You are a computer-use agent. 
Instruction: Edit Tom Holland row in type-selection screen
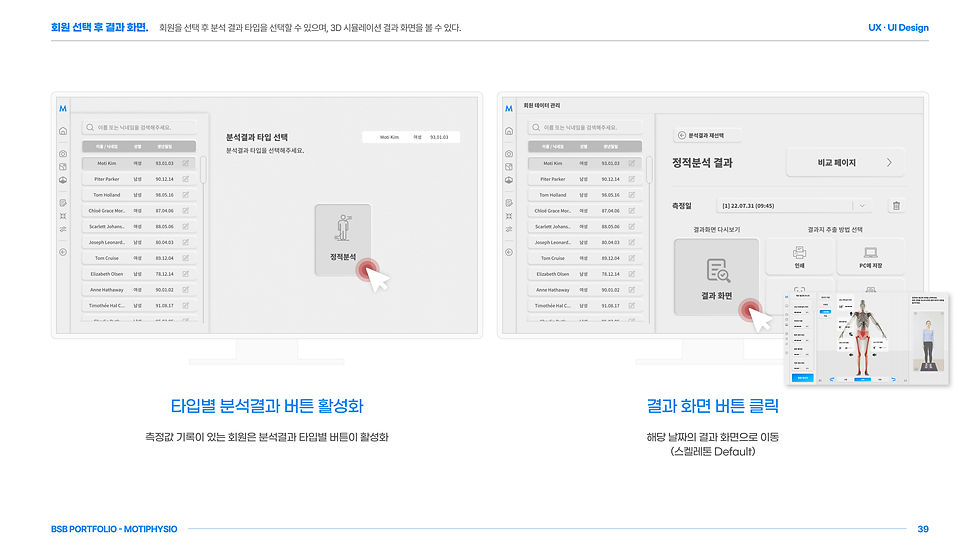click(186, 195)
